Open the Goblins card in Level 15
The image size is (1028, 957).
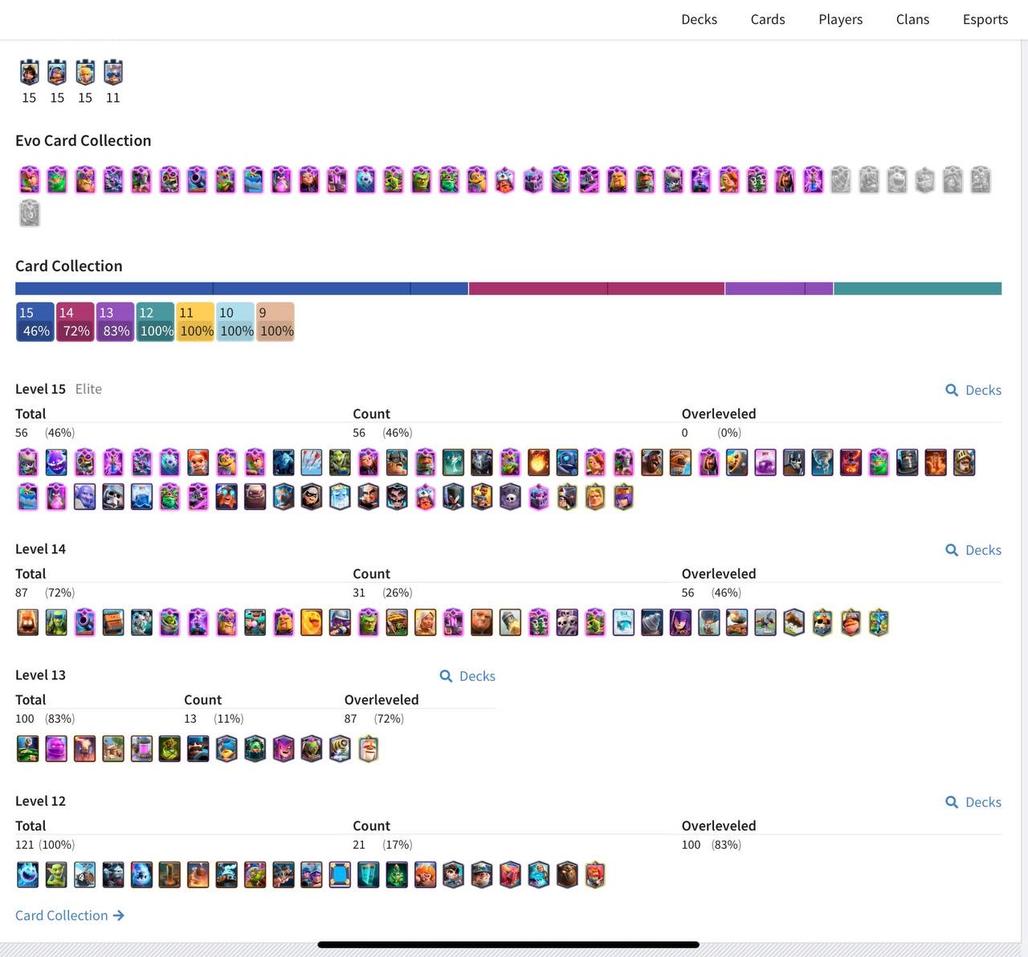(x=340, y=463)
